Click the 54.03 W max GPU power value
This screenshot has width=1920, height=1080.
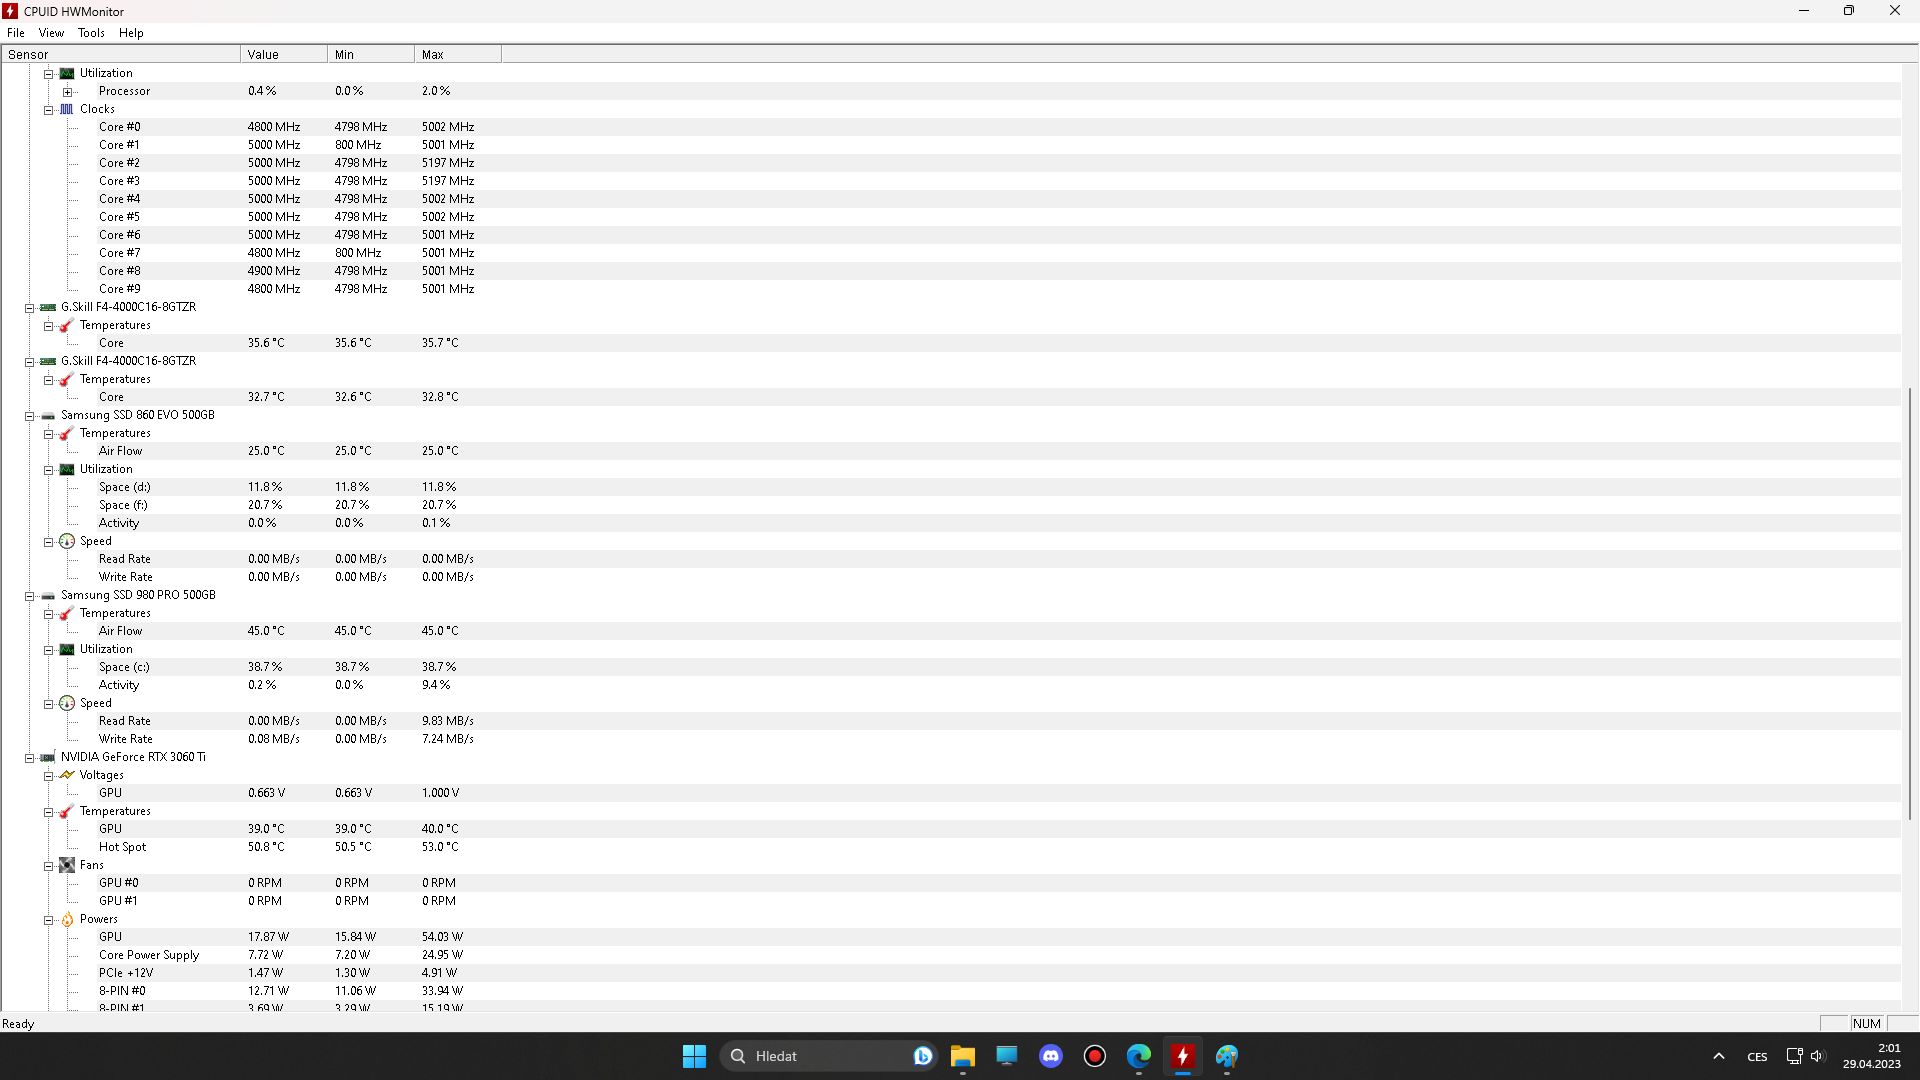click(442, 937)
